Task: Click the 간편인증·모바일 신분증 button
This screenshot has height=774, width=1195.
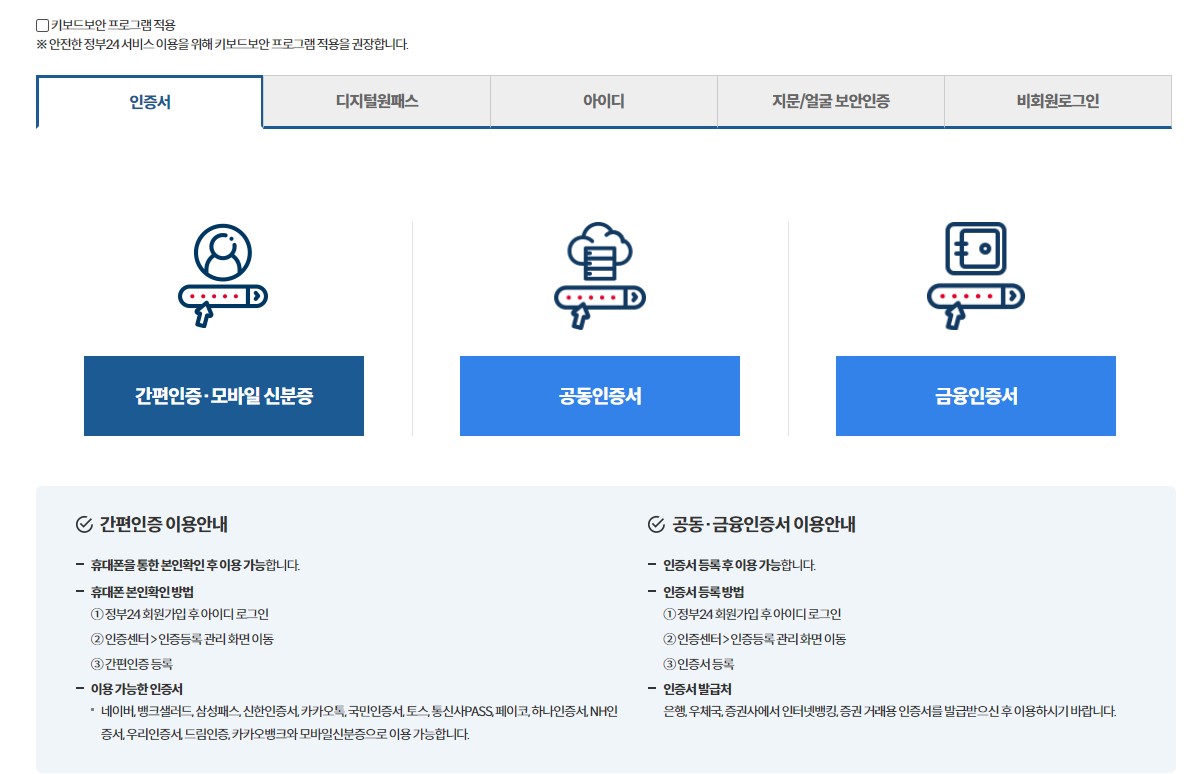Action: pyautogui.click(x=224, y=396)
